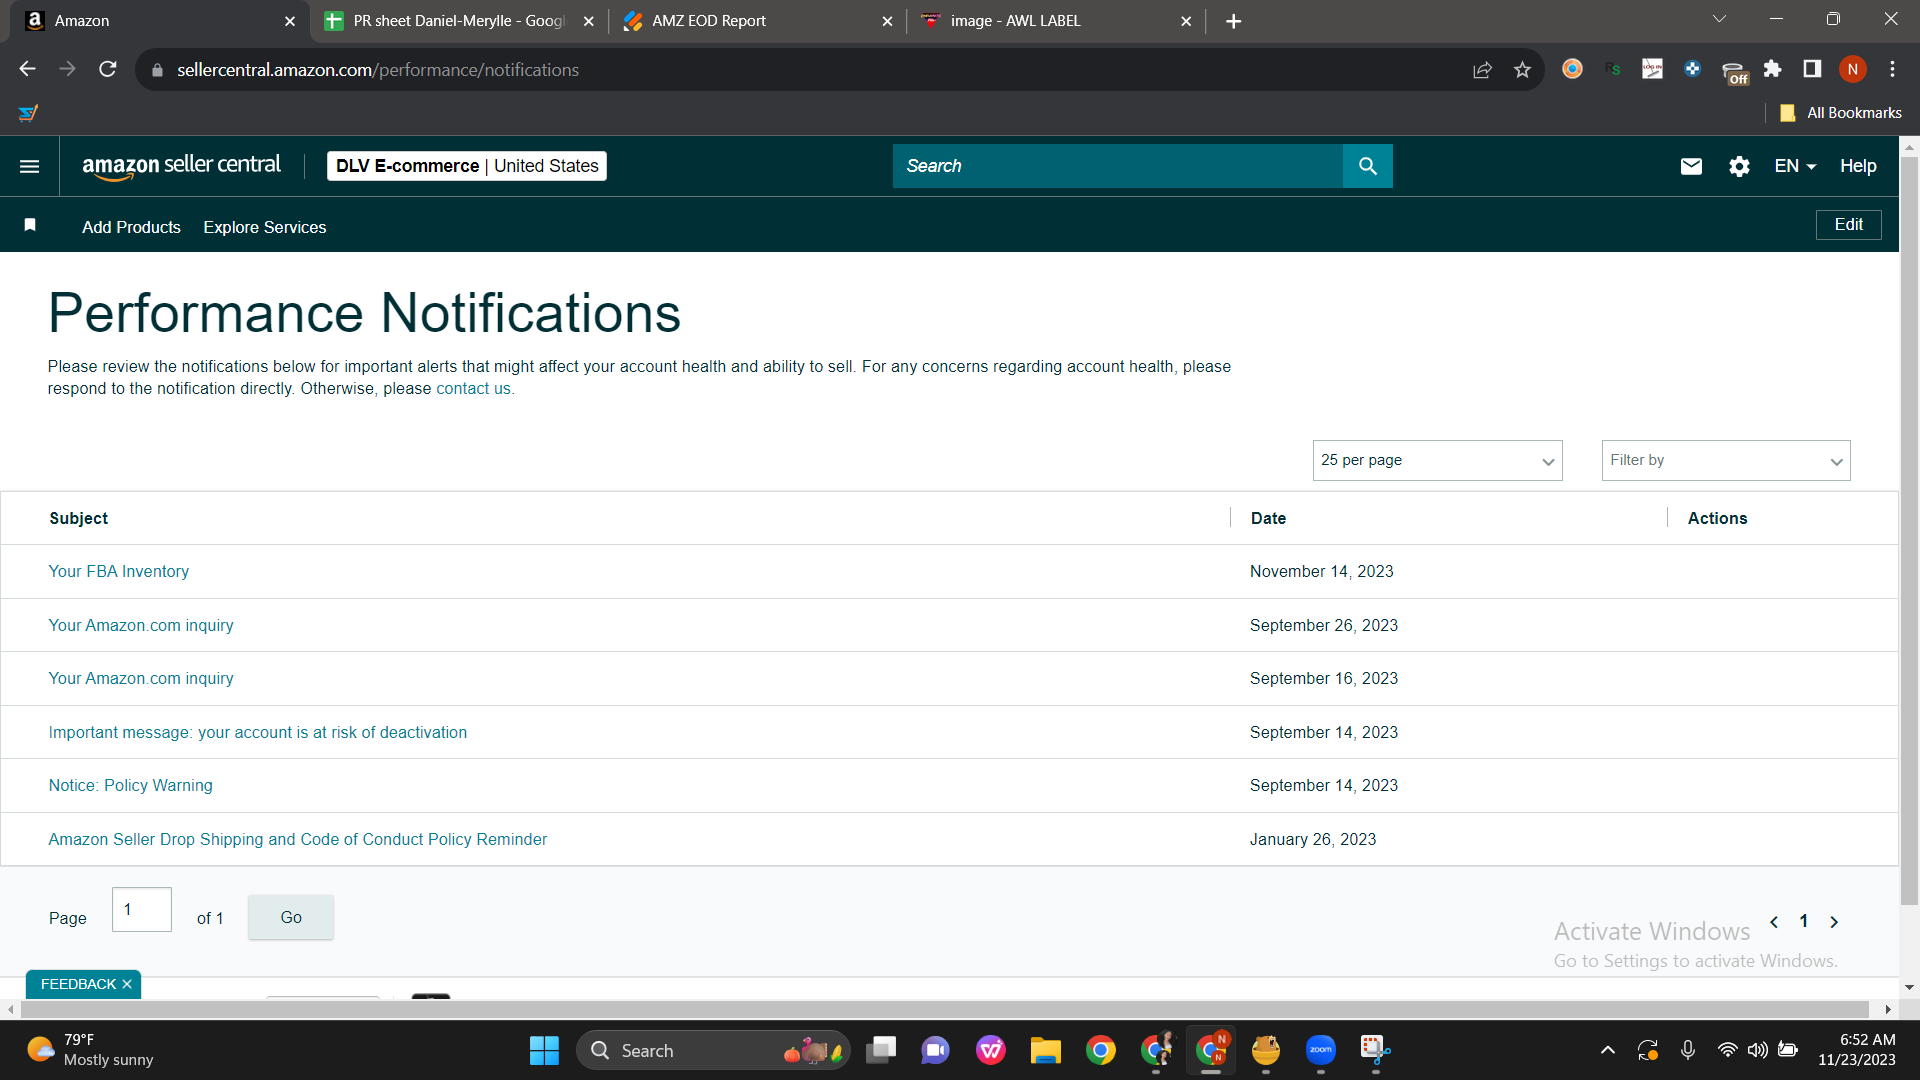Open the Notice: Policy Warning notification
Viewport: 1920px width, 1080px height.
pyautogui.click(x=131, y=786)
